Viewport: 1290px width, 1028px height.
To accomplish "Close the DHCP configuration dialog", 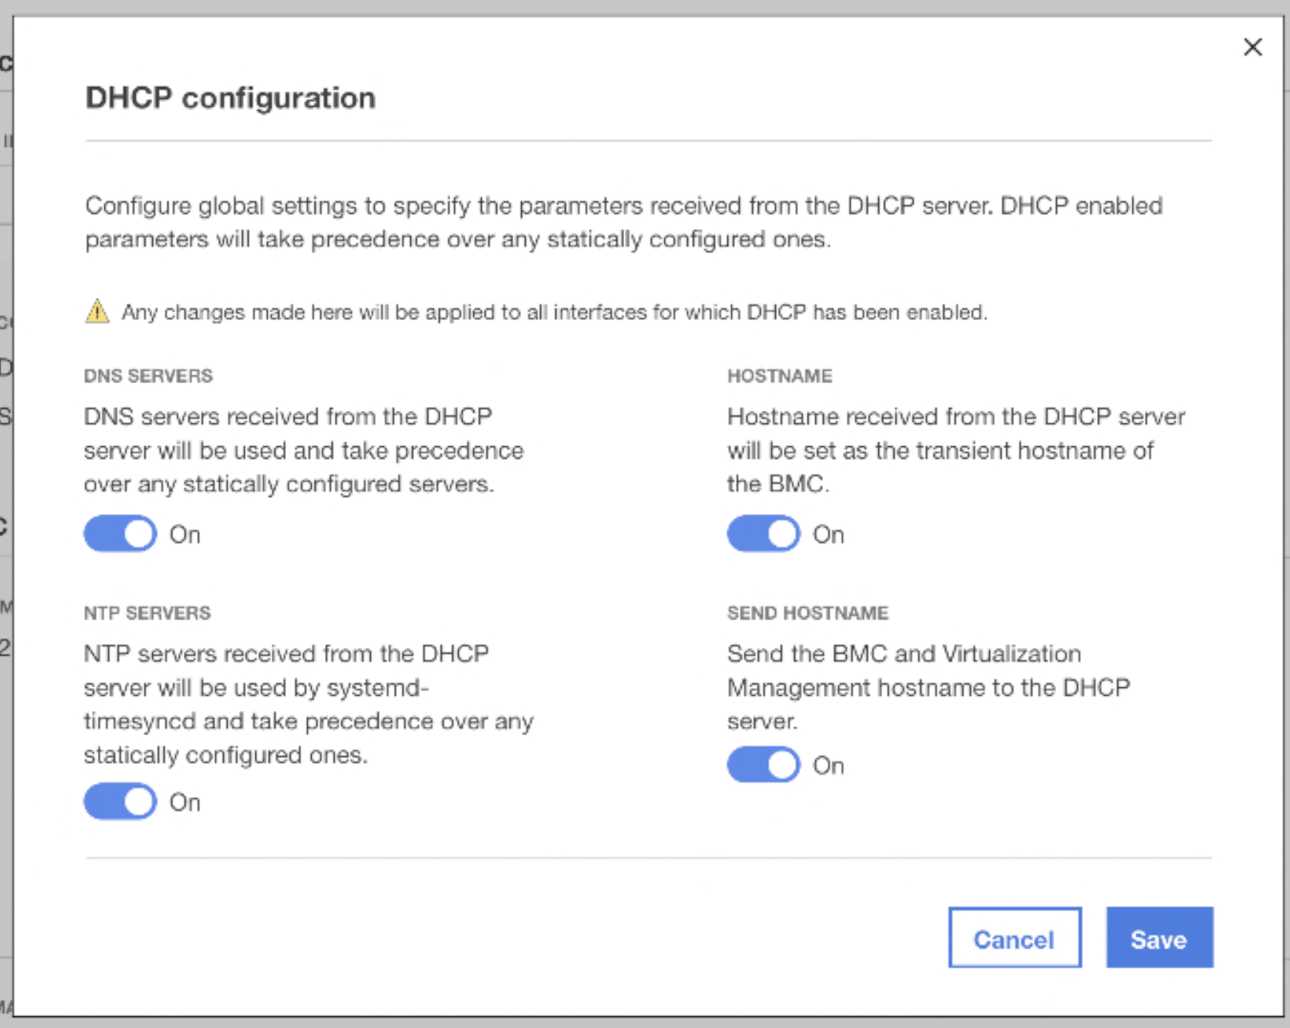I will pos(1252,47).
